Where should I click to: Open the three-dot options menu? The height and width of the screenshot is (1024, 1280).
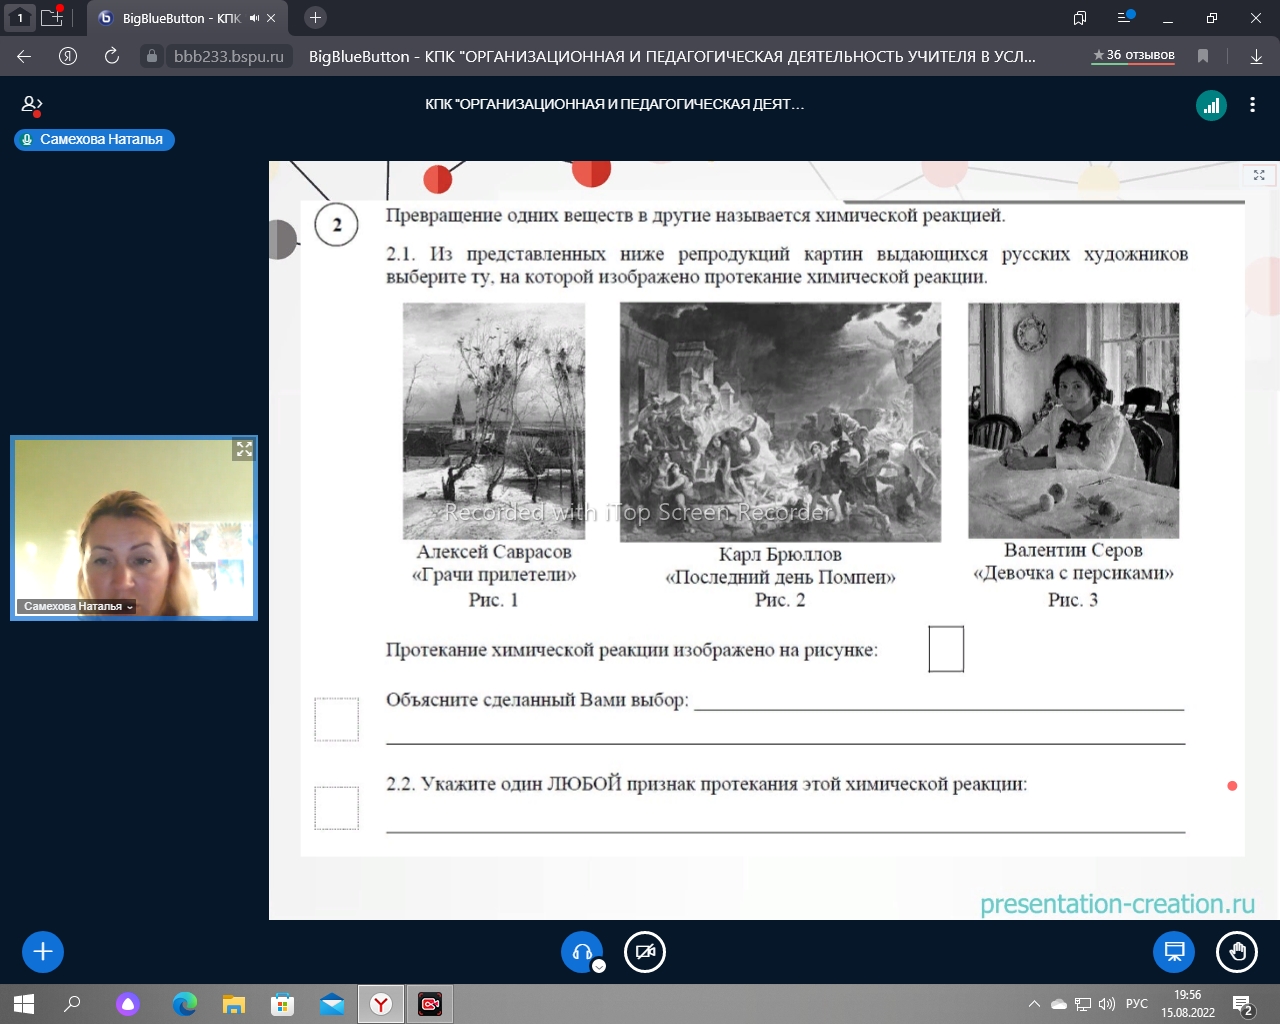(x=1252, y=105)
